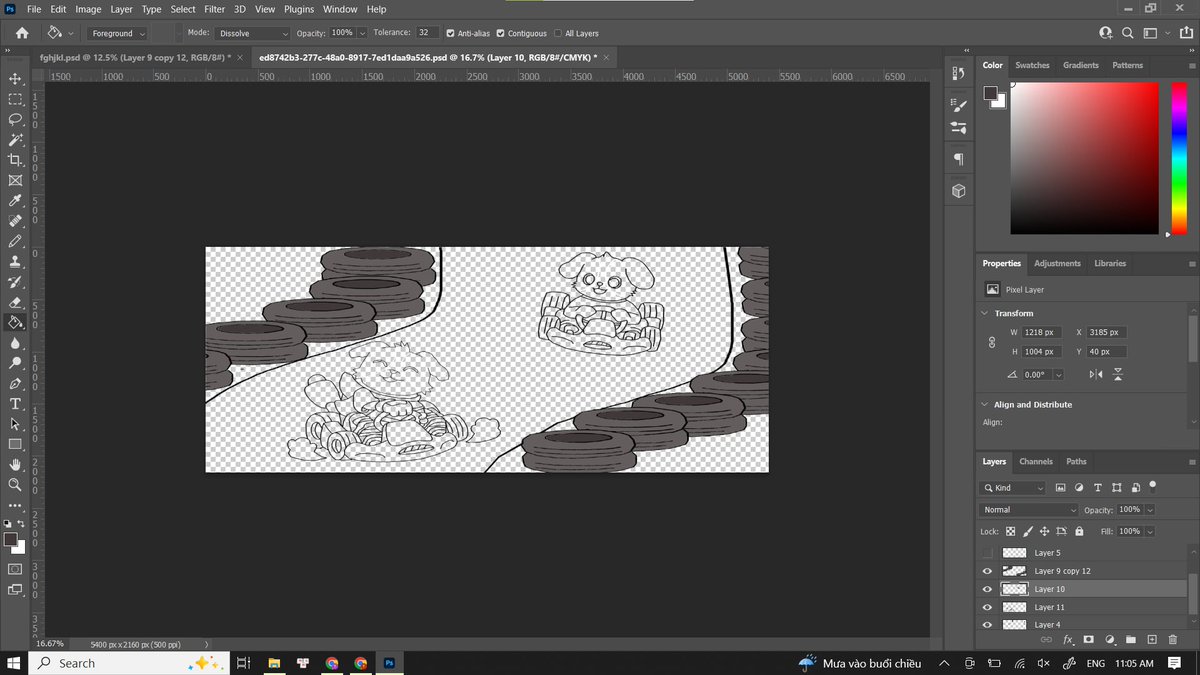Collapse the Transform section
The image size is (1200, 675).
click(984, 313)
